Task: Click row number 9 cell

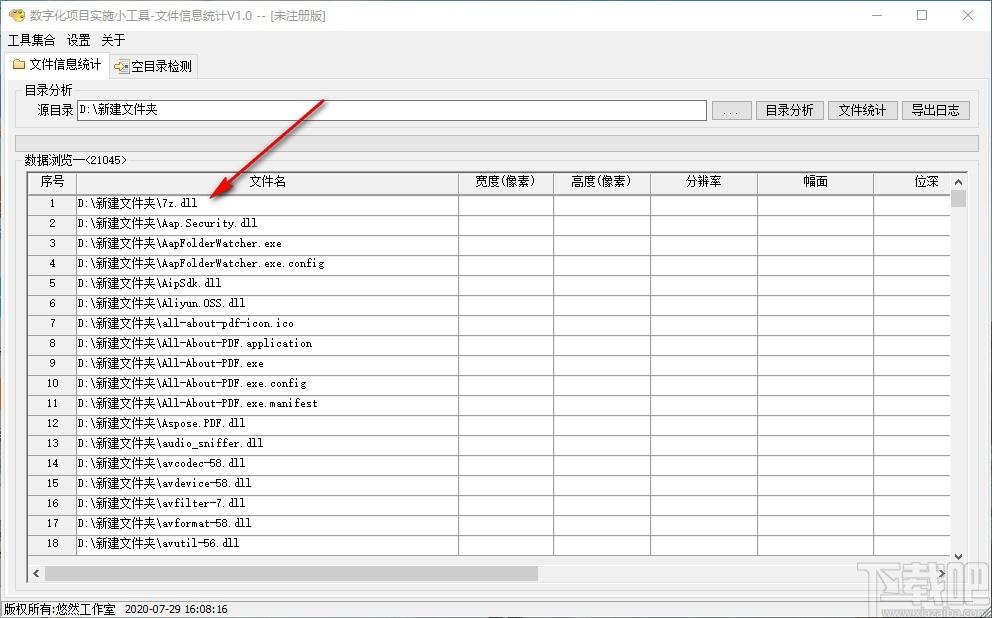Action: 53,364
